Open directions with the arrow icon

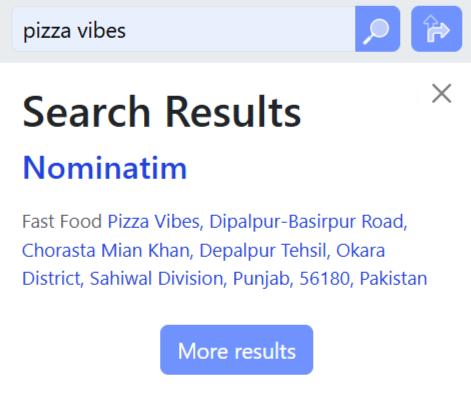[436, 29]
